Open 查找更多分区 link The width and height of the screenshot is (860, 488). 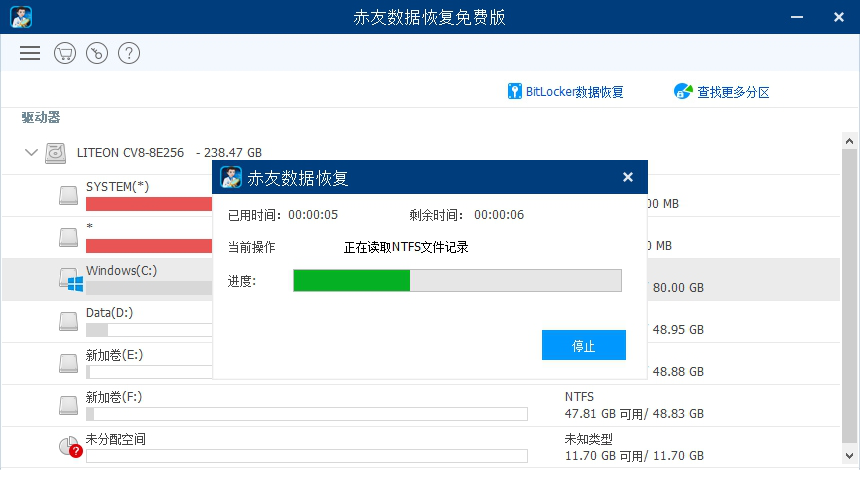coord(733,92)
